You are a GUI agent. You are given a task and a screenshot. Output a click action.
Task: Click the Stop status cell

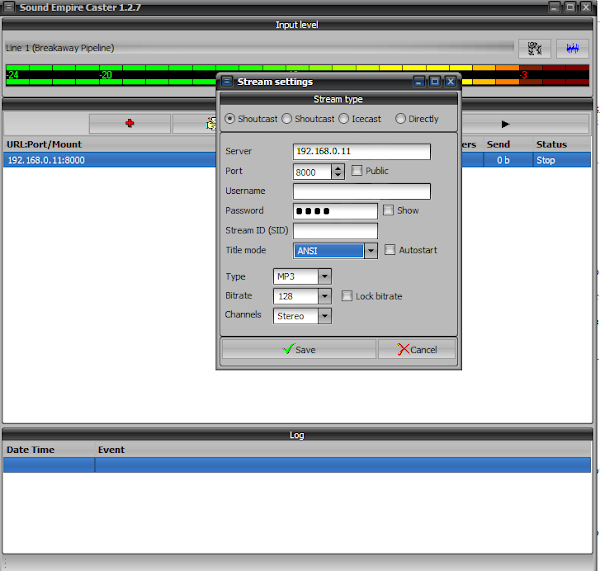tap(562, 160)
